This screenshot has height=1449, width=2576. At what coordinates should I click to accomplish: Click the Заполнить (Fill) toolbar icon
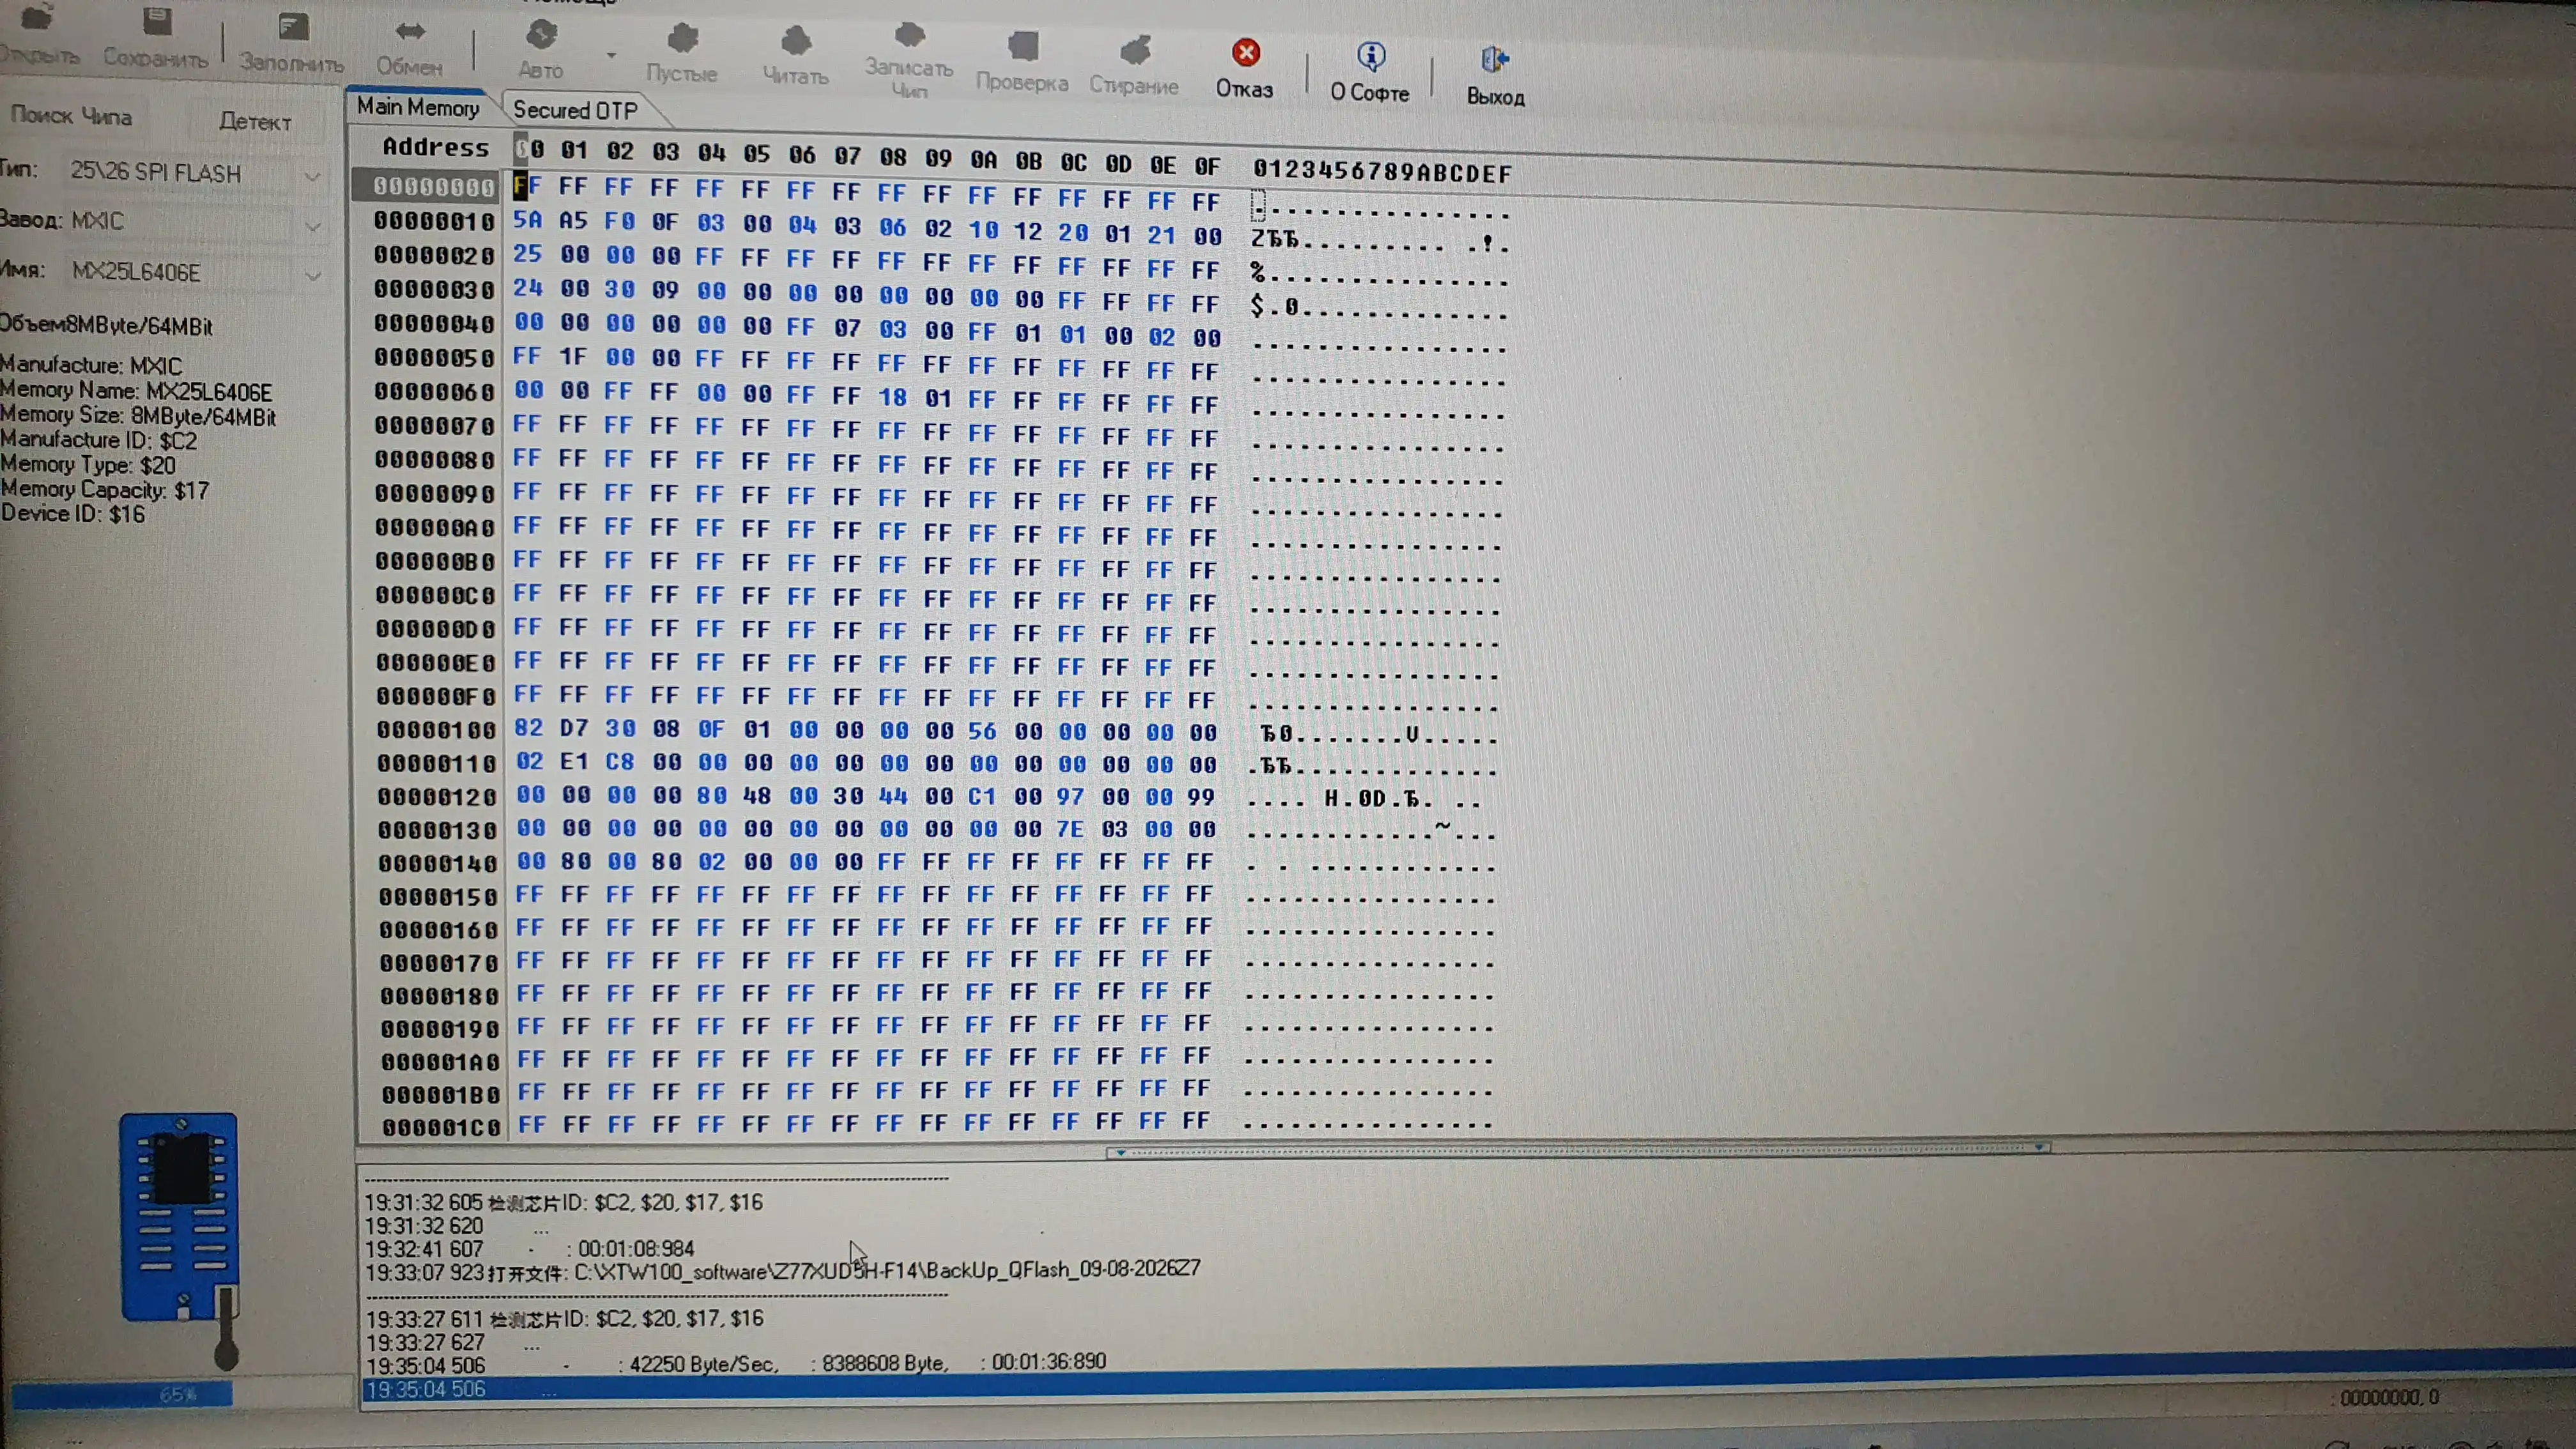click(x=293, y=27)
